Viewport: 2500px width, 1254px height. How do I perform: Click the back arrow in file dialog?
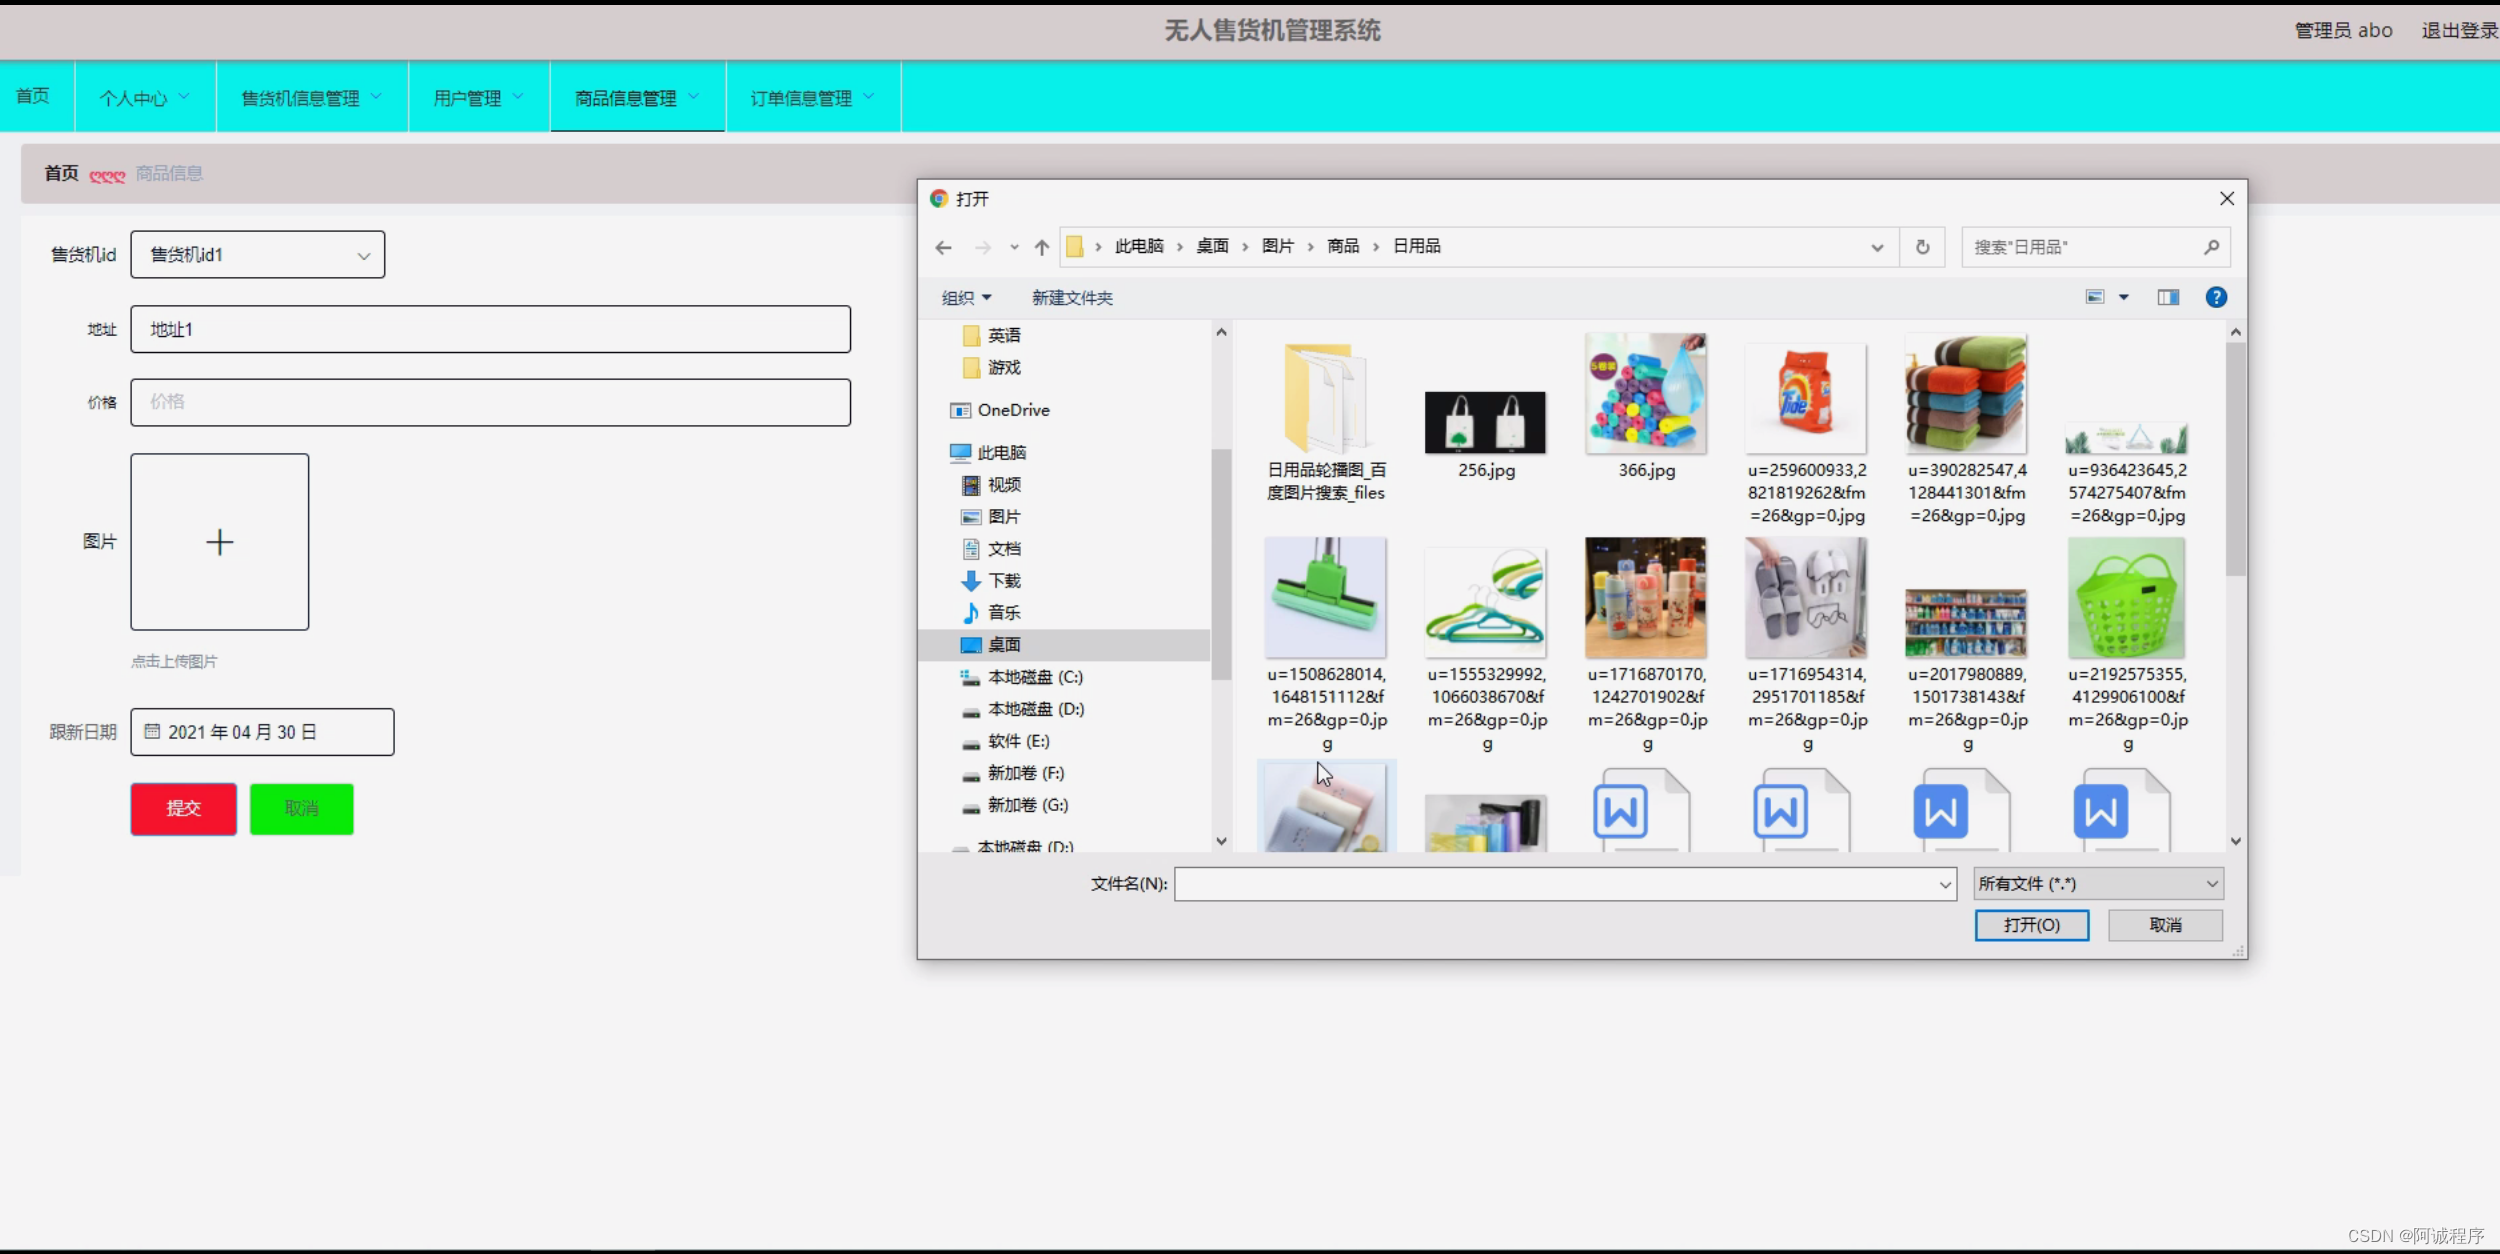(x=943, y=247)
